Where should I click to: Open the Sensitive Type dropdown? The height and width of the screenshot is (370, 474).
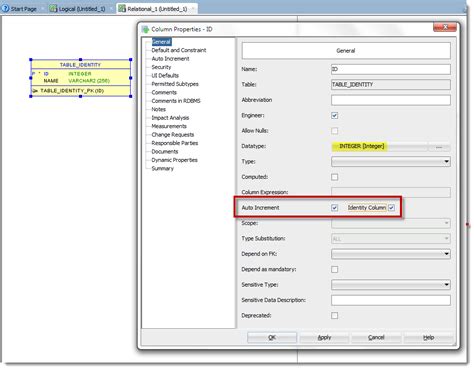pyautogui.click(x=391, y=285)
